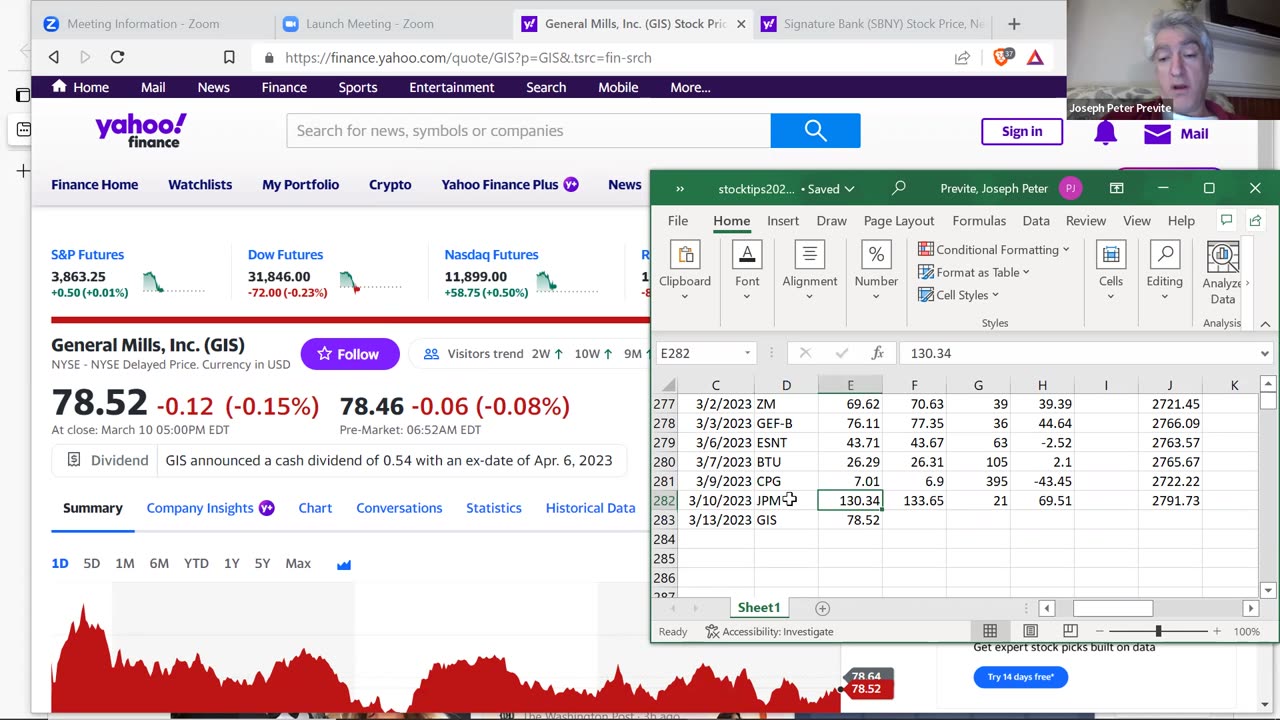Expand Conditional Formatting dropdown

click(x=994, y=250)
